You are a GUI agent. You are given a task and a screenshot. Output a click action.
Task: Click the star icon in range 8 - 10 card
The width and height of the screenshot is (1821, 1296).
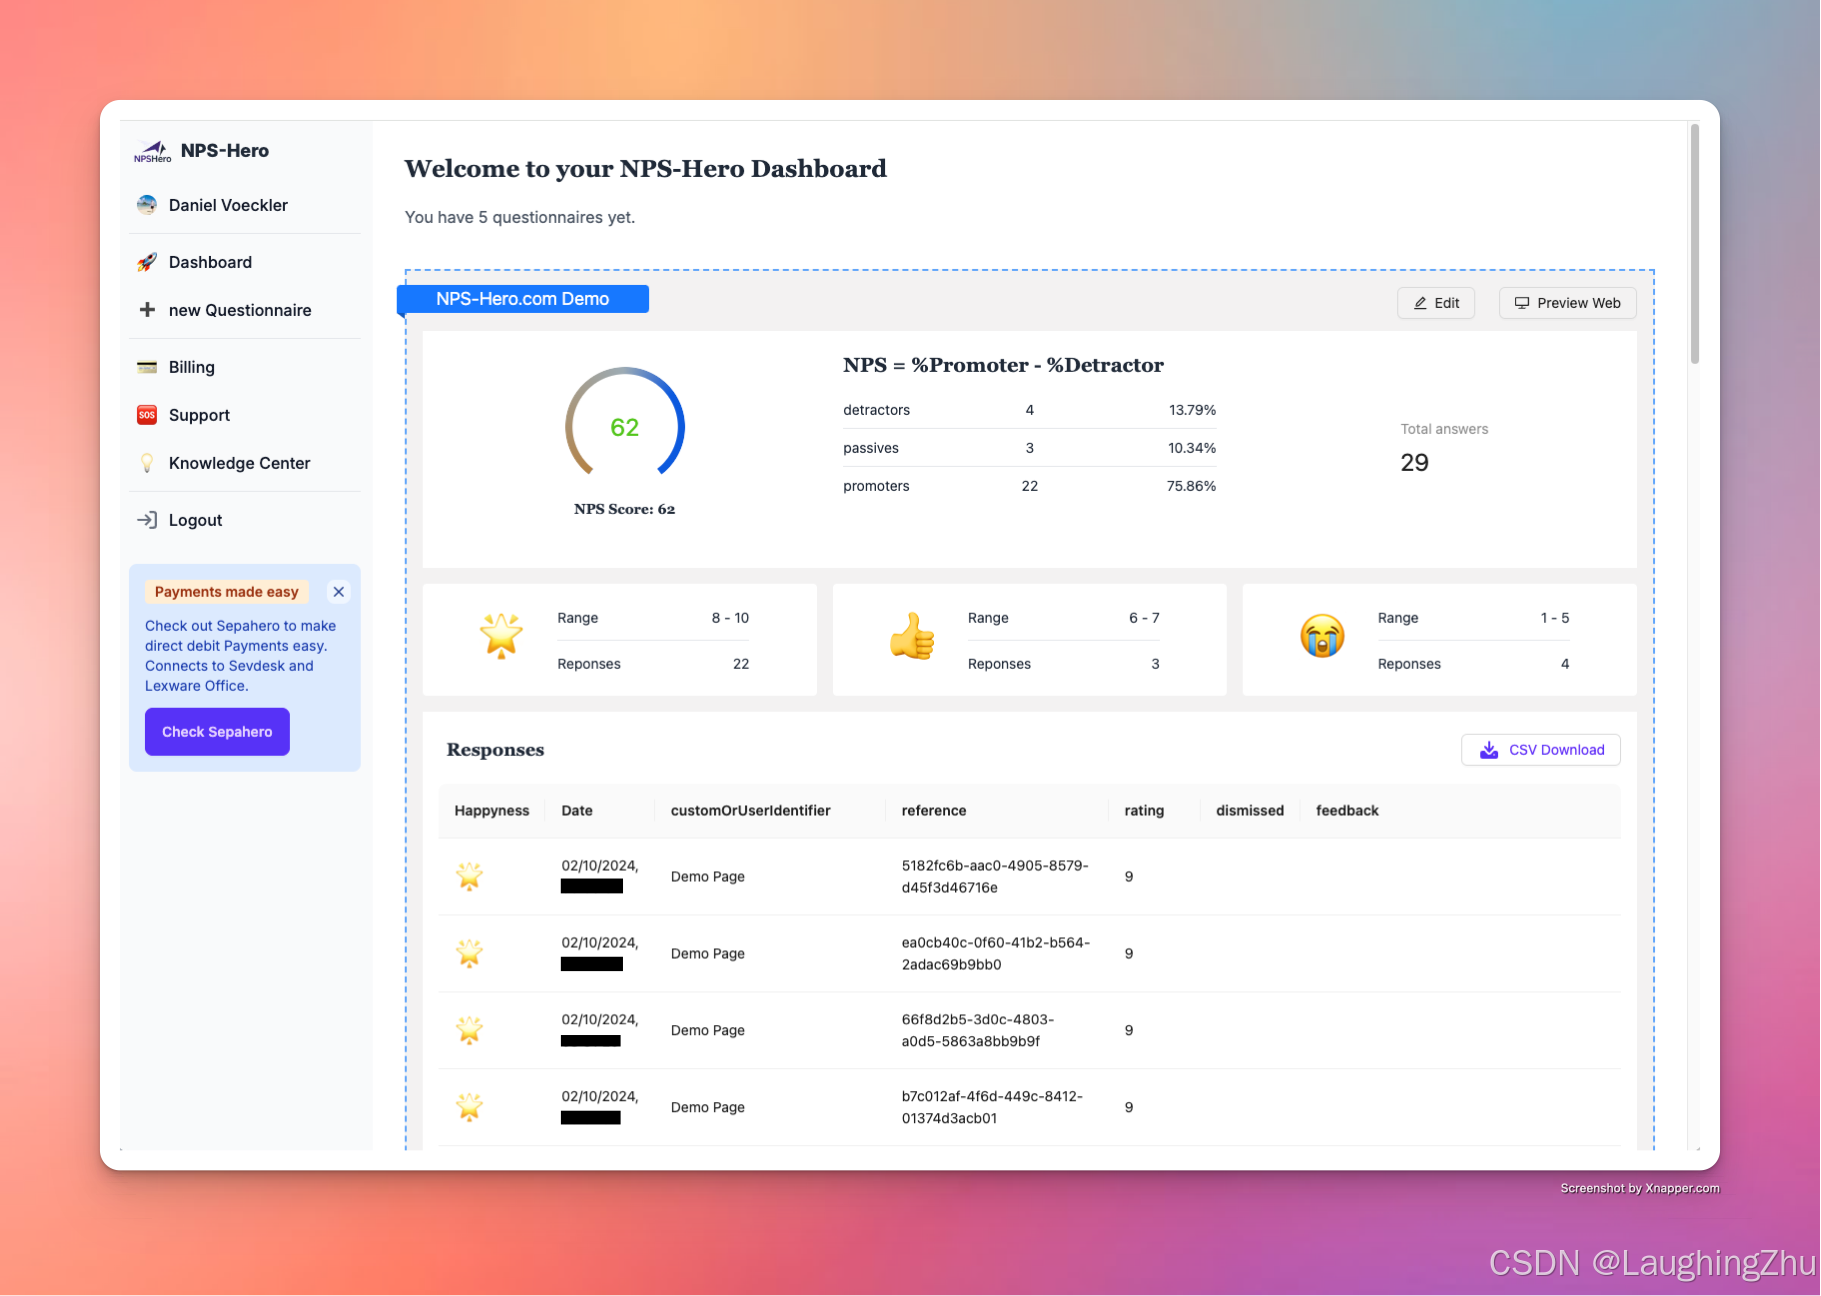[501, 636]
